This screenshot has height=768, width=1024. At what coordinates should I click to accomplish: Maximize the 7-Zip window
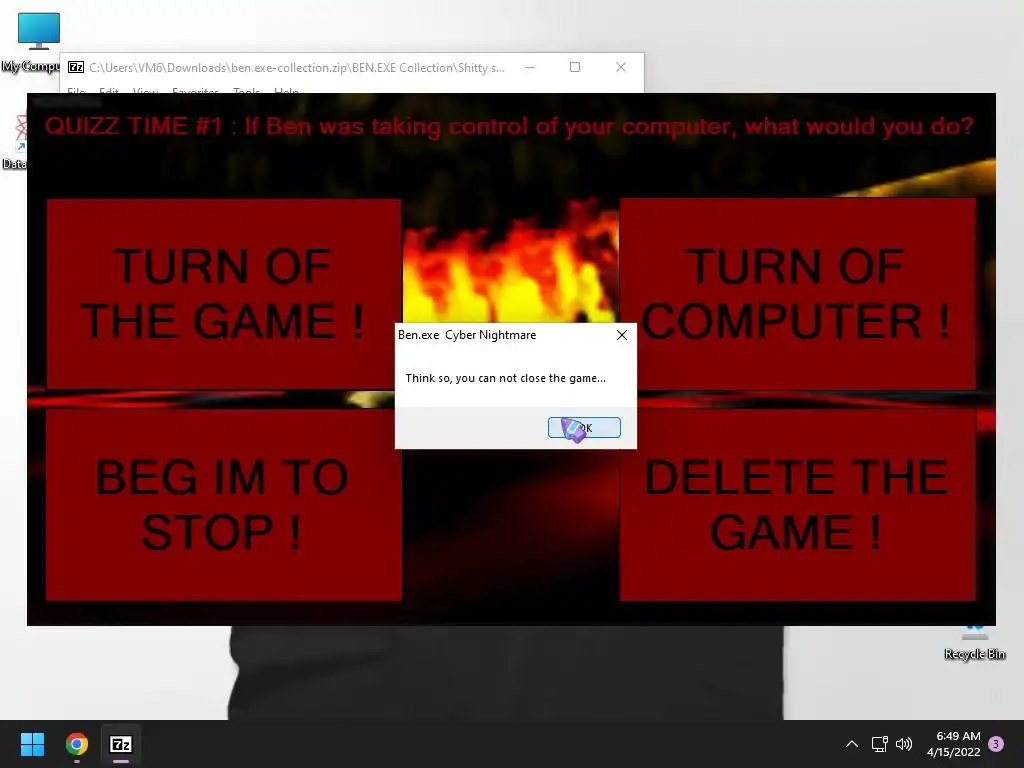(575, 67)
